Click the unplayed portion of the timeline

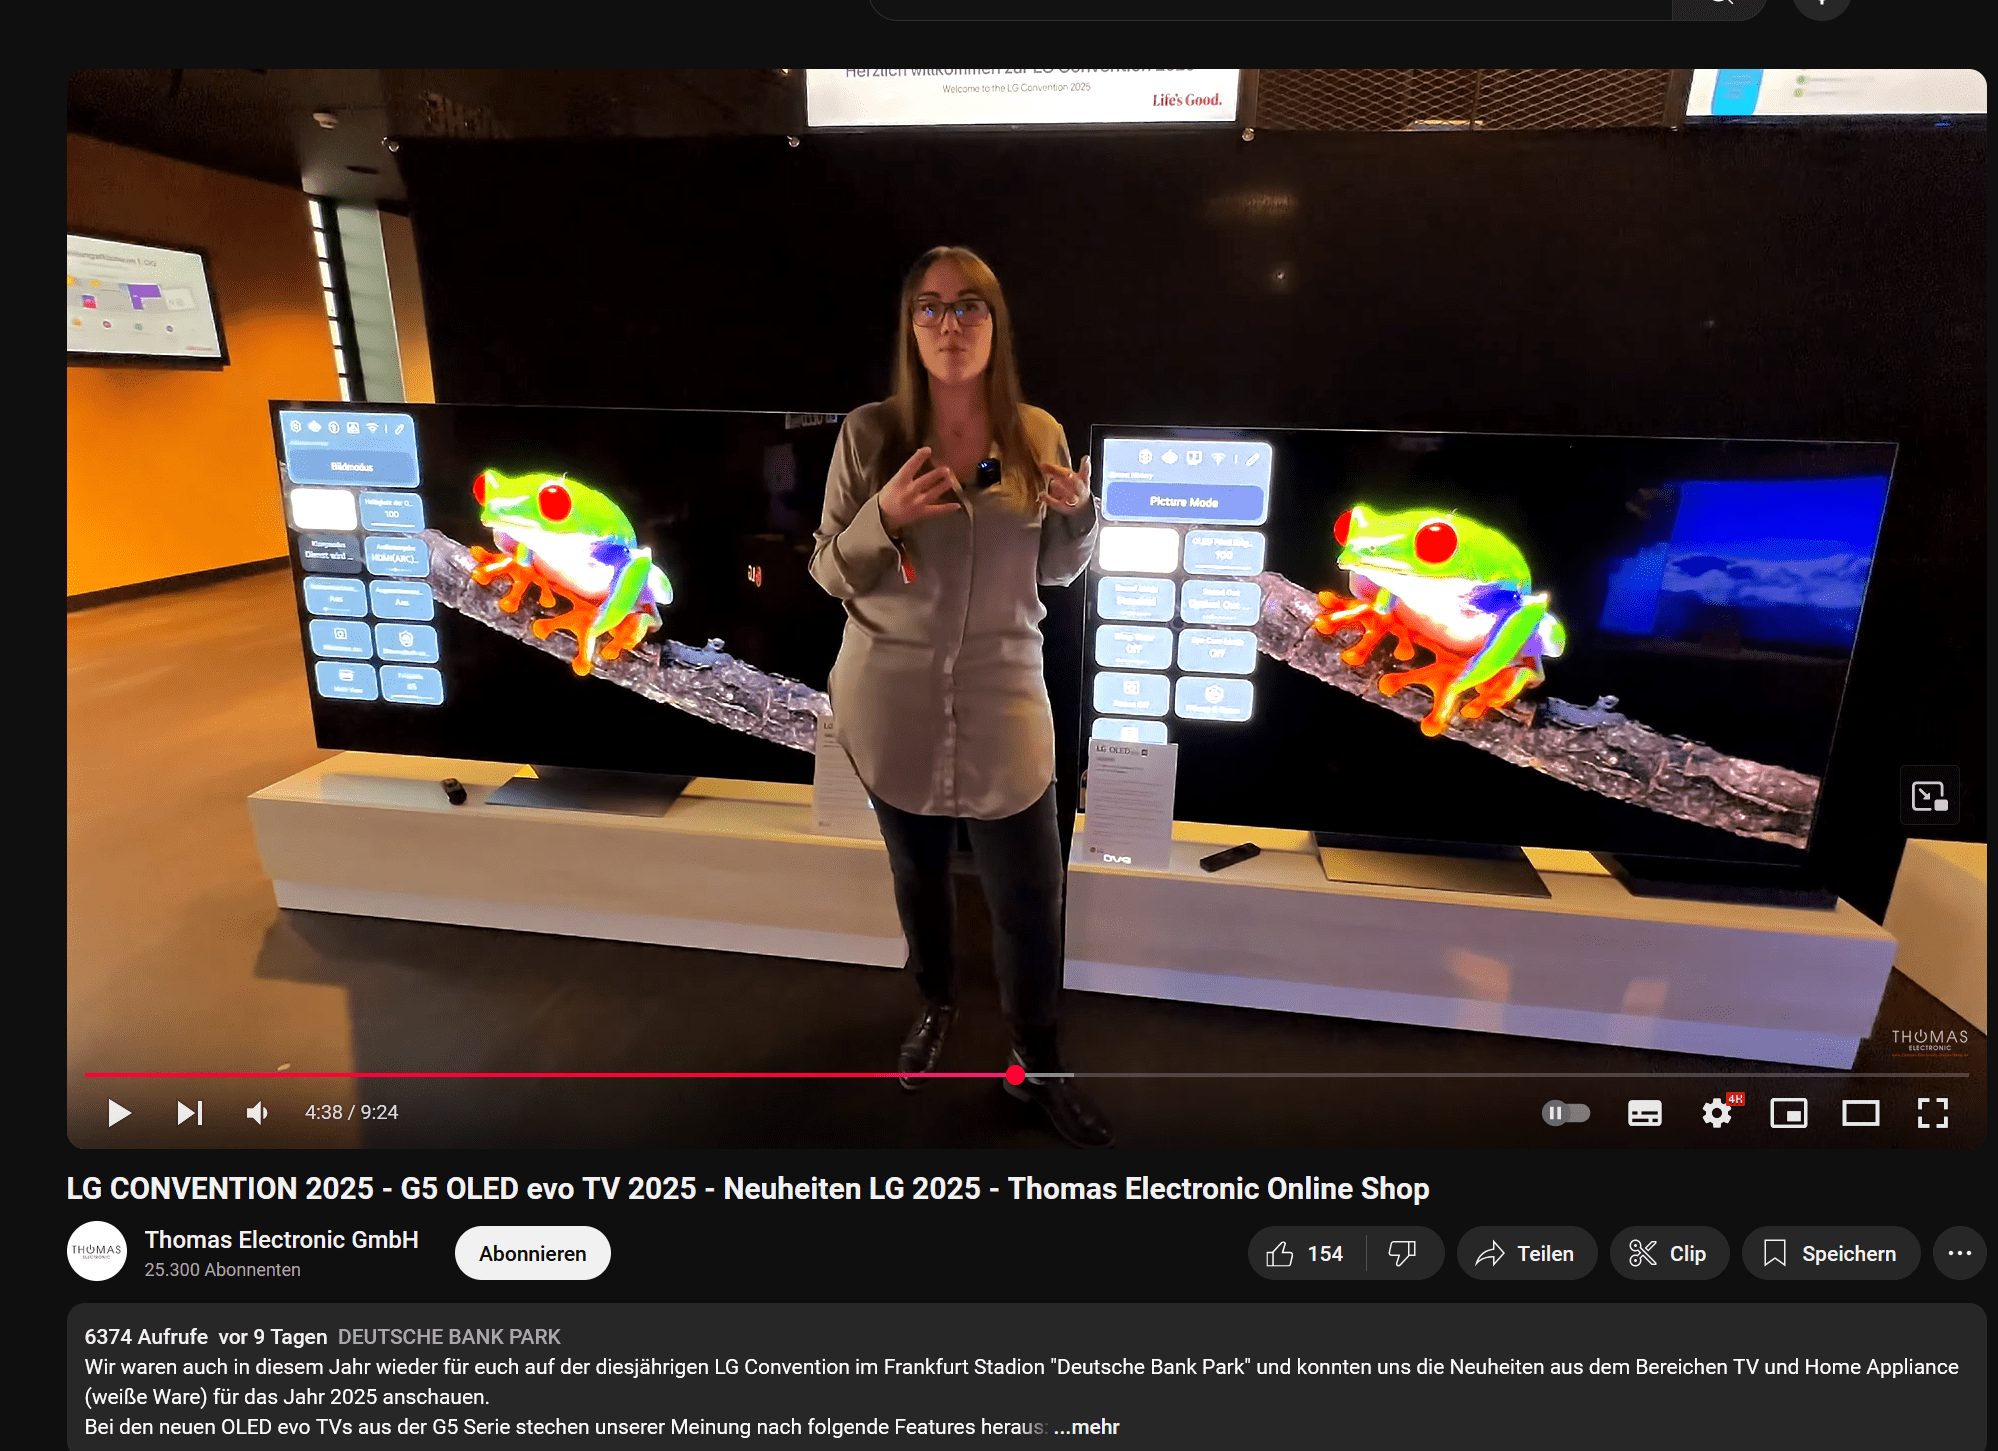coord(1520,1075)
